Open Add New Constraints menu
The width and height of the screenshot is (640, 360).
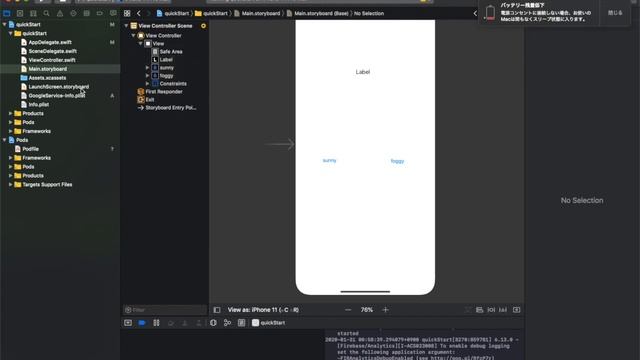(491, 310)
